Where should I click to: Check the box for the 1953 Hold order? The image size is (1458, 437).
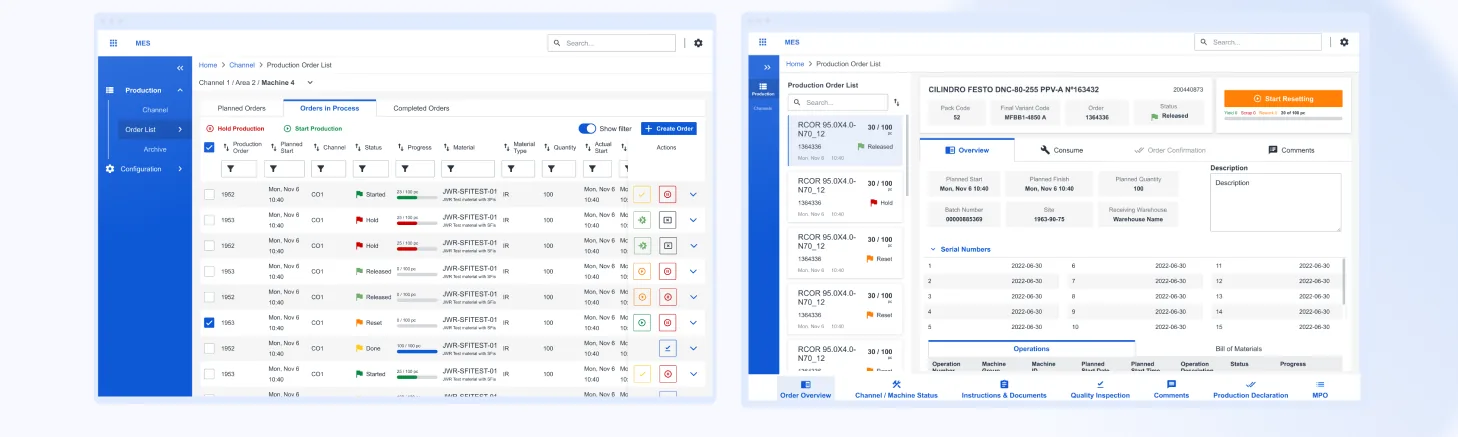click(209, 220)
